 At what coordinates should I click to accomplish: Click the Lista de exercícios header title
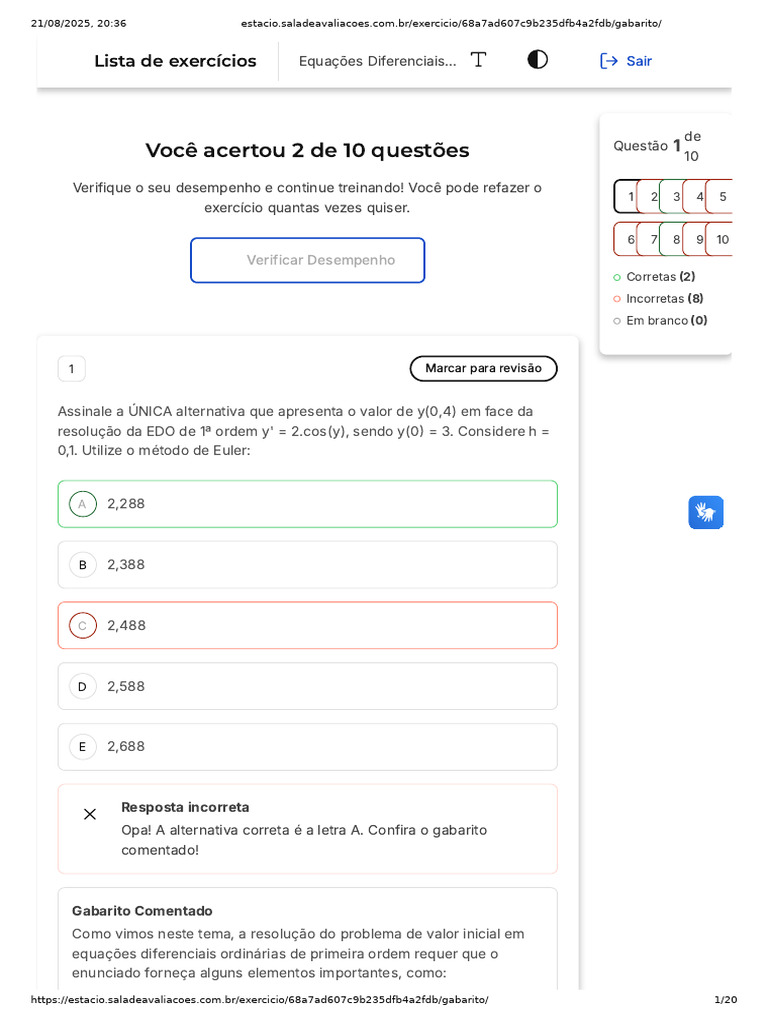[x=175, y=61]
